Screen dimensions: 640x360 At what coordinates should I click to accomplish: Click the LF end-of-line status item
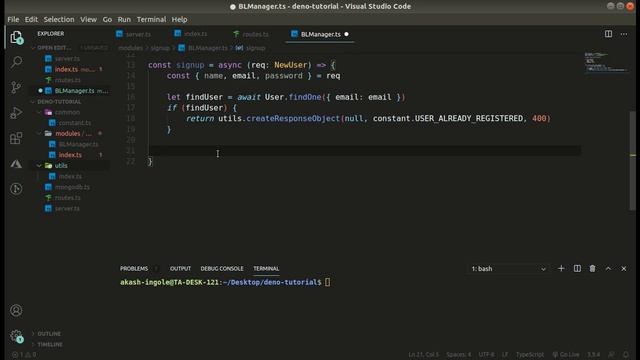(x=505, y=355)
